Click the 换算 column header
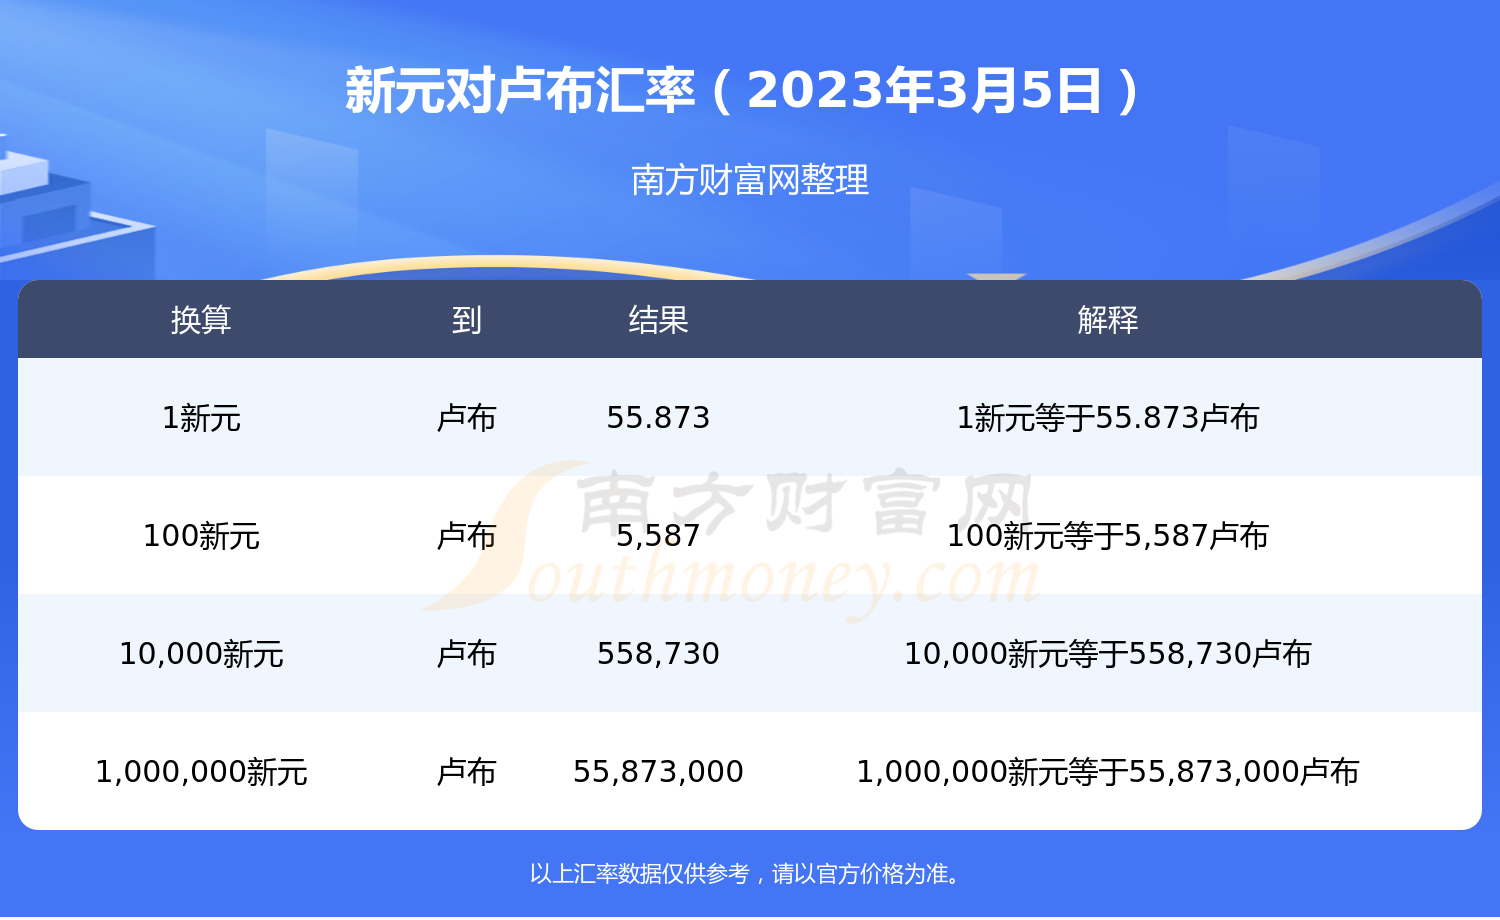This screenshot has width=1500, height=920. pos(201,320)
